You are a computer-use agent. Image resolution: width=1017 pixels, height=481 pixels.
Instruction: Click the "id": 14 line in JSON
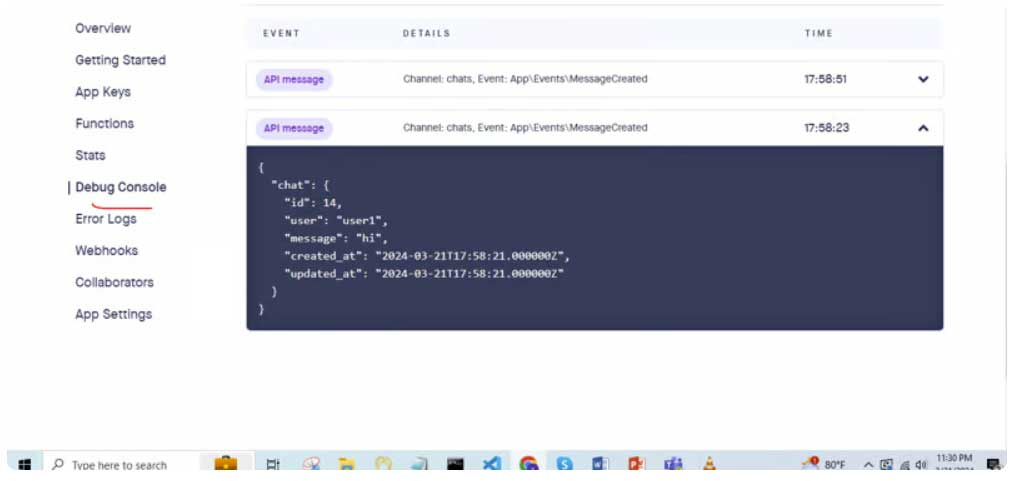313,203
